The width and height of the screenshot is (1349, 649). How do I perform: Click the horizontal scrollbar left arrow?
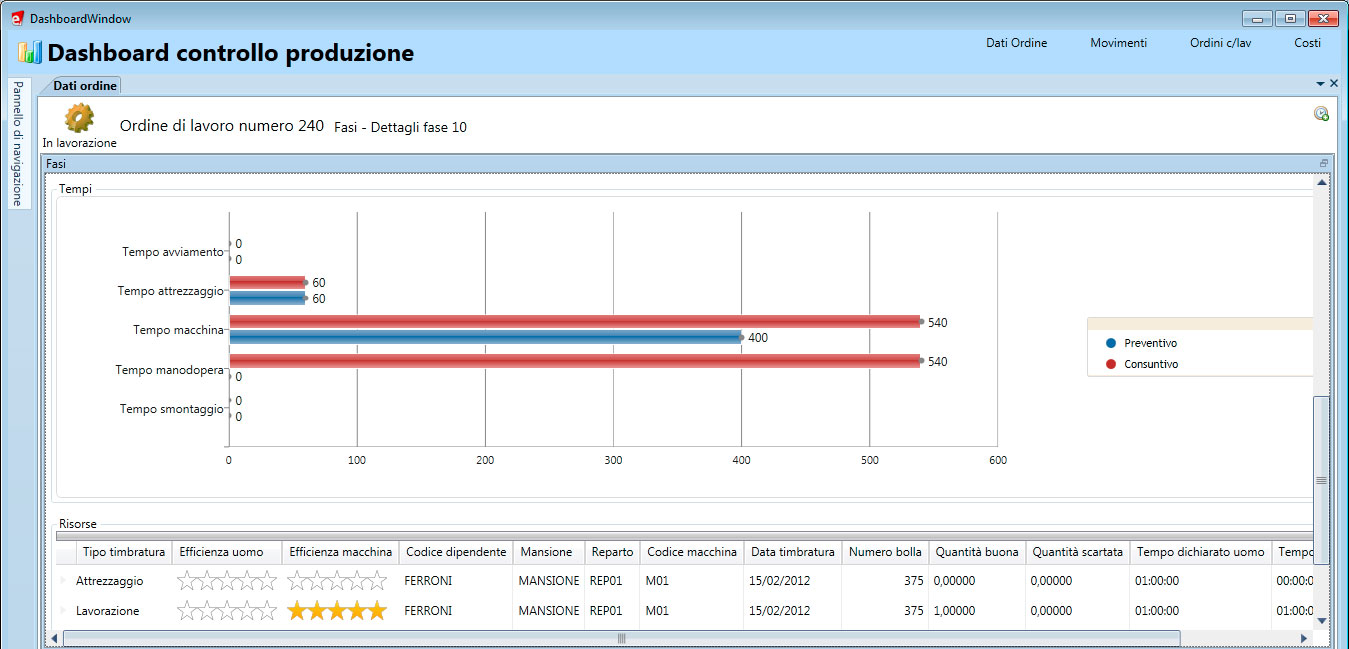pyautogui.click(x=53, y=638)
